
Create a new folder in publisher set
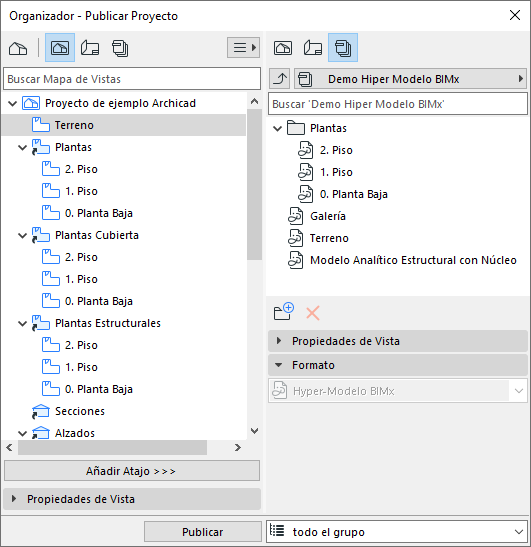click(x=283, y=312)
